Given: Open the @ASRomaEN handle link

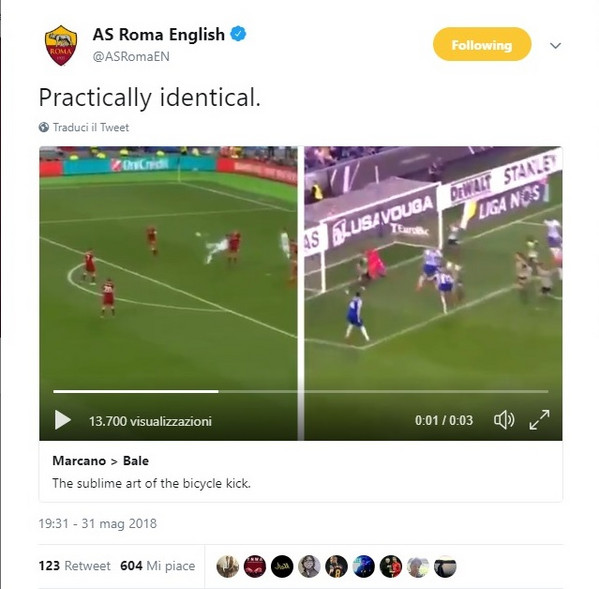Looking at the screenshot, I should tap(131, 57).
